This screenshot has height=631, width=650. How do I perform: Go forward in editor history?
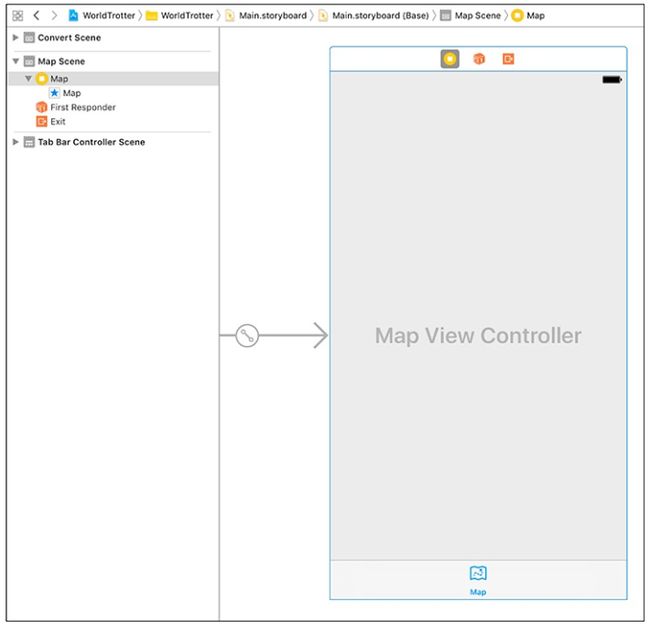coord(54,16)
